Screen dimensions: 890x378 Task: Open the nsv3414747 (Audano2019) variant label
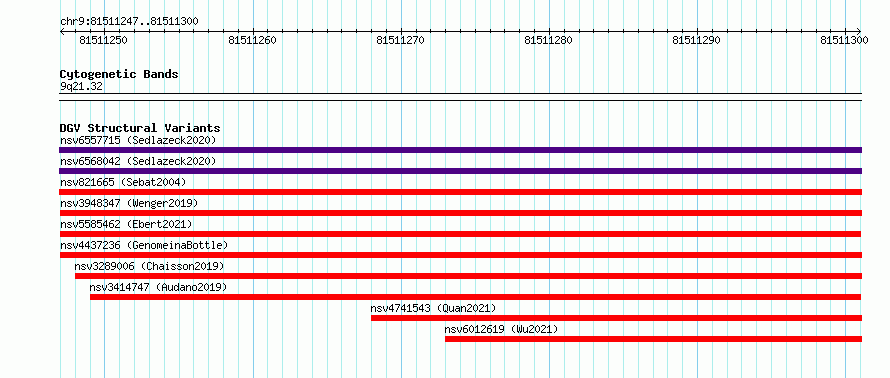158,287
